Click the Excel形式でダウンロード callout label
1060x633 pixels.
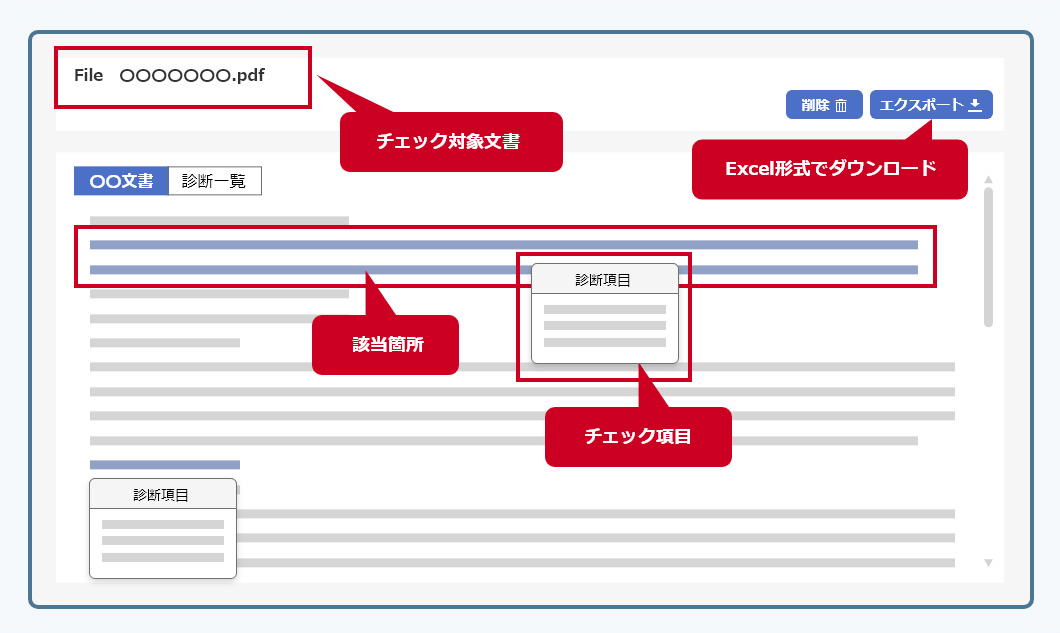click(x=829, y=169)
